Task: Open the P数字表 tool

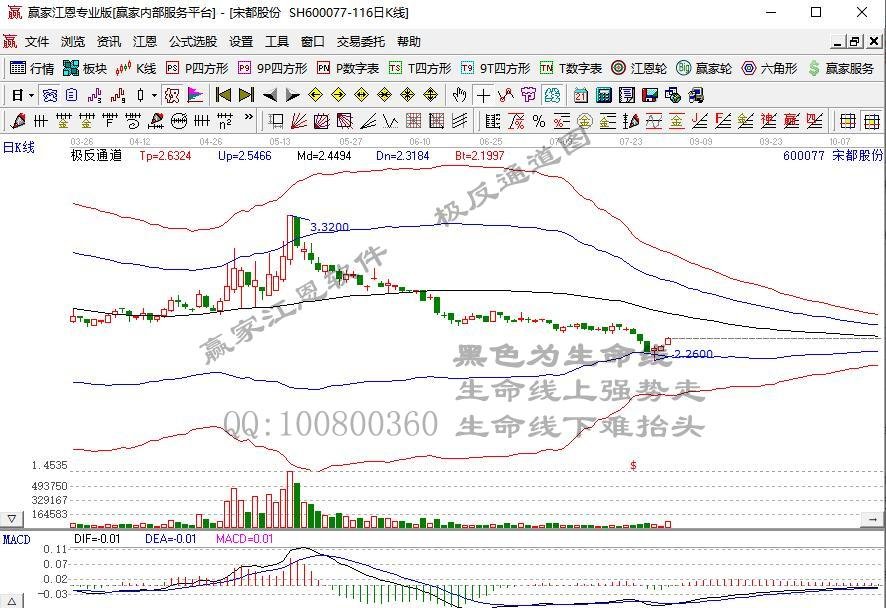Action: pyautogui.click(x=348, y=68)
